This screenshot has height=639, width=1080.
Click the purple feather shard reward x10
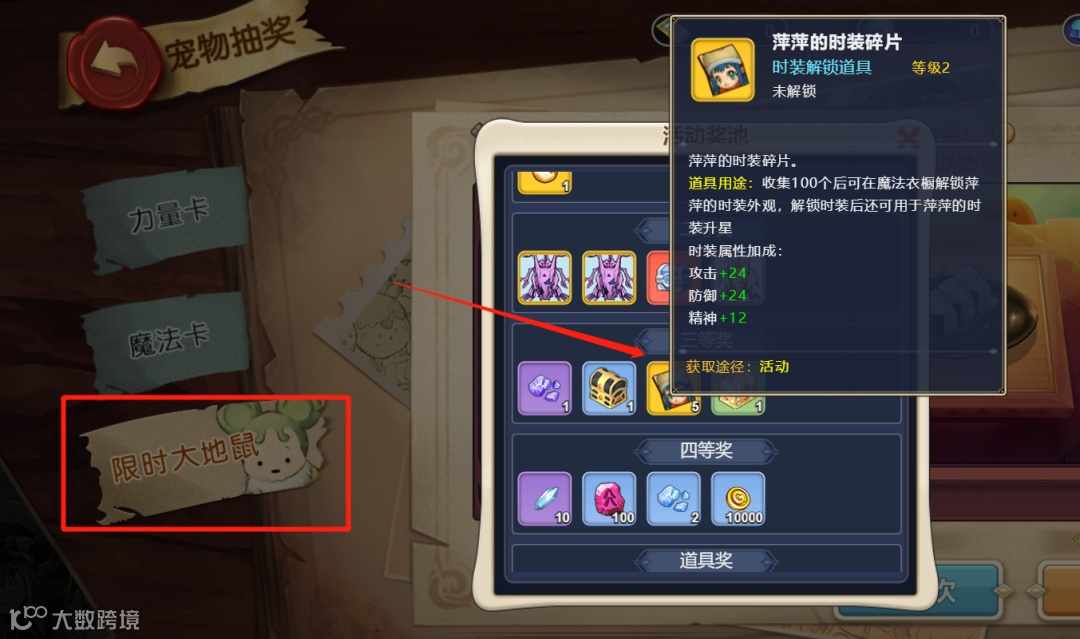(544, 499)
